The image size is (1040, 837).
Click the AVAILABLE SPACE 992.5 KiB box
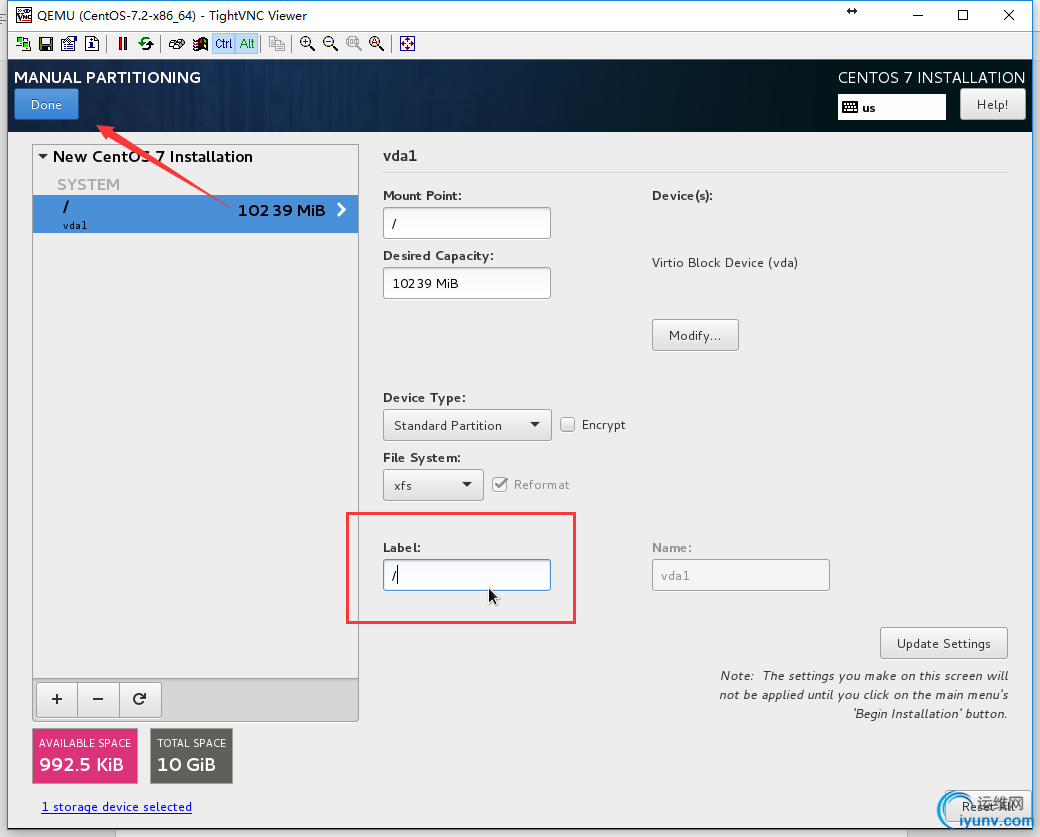click(85, 756)
